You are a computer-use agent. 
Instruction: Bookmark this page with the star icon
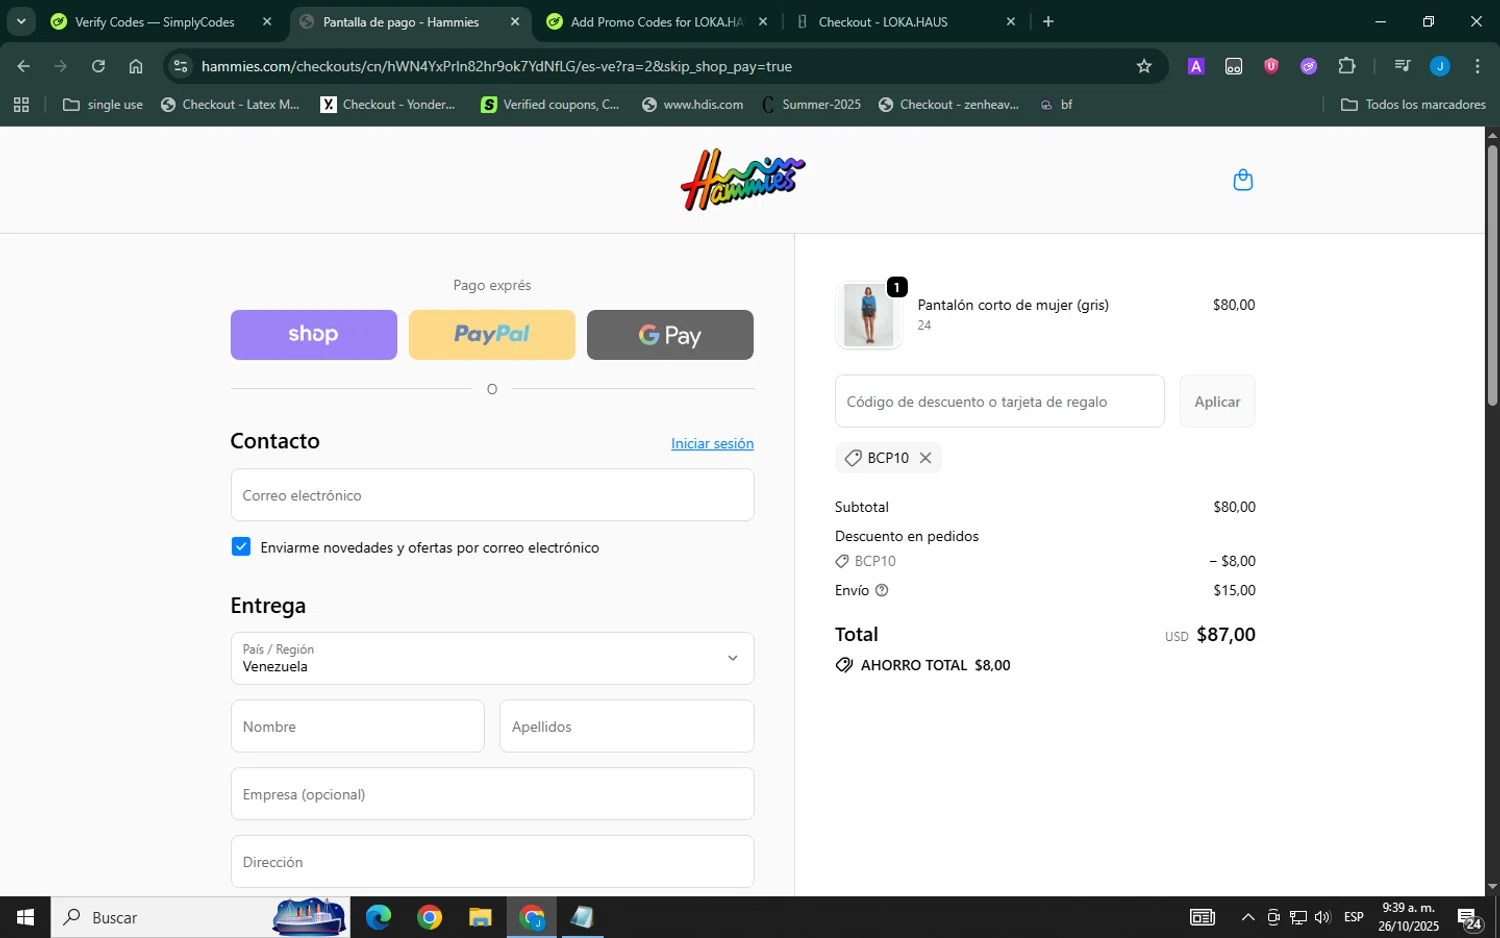tap(1144, 66)
